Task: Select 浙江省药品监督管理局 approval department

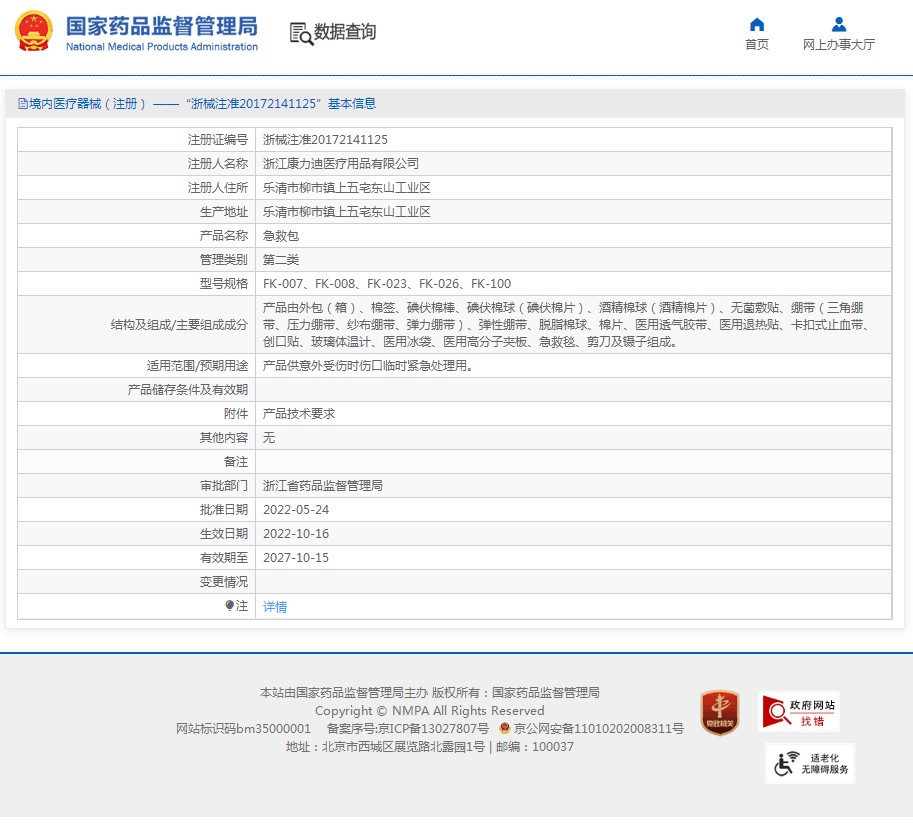Action: click(x=323, y=486)
